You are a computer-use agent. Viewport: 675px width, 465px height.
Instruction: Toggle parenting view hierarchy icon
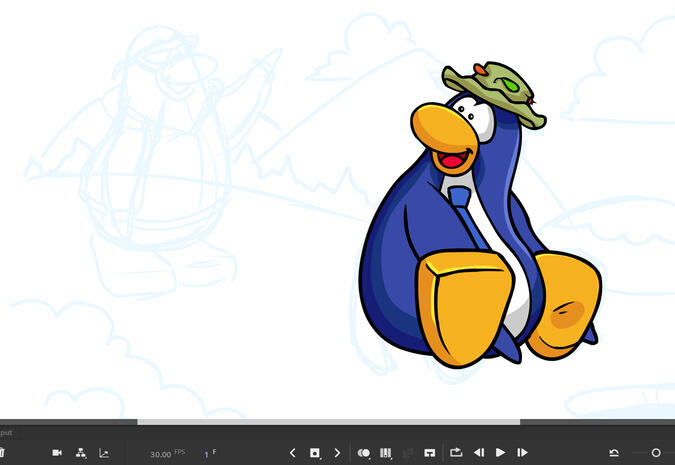click(81, 453)
